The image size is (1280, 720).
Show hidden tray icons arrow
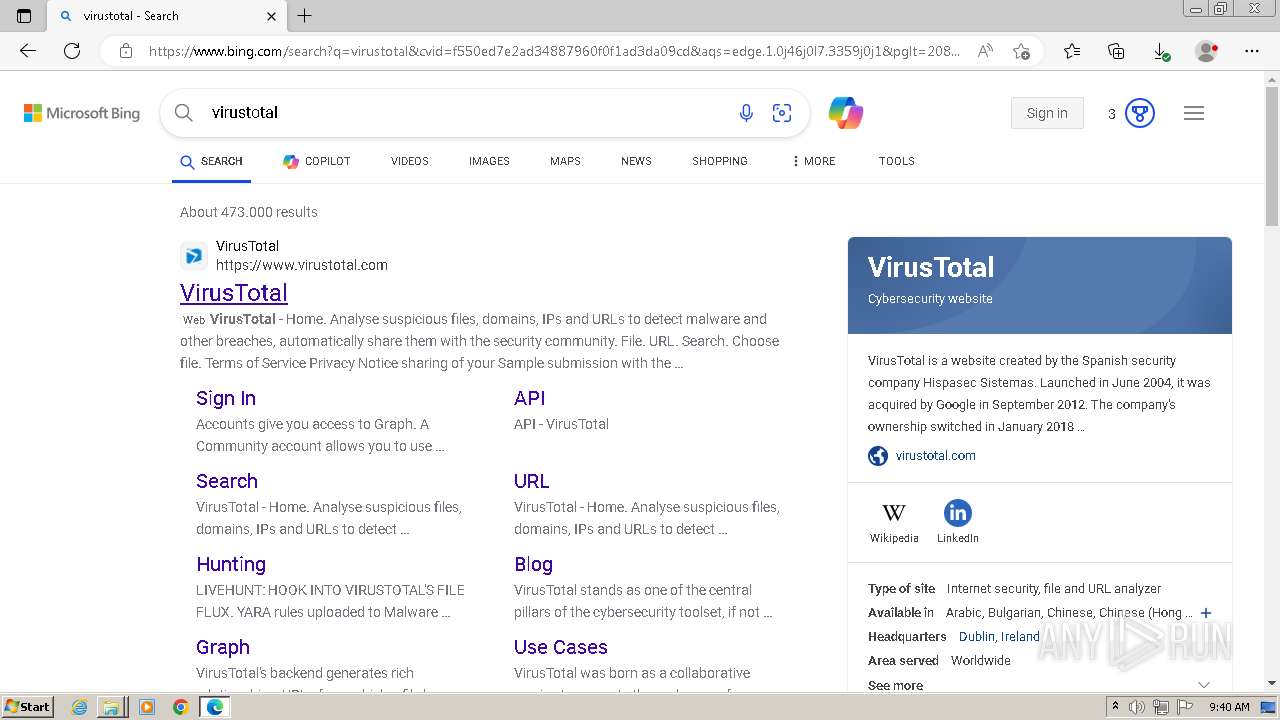(x=1116, y=707)
